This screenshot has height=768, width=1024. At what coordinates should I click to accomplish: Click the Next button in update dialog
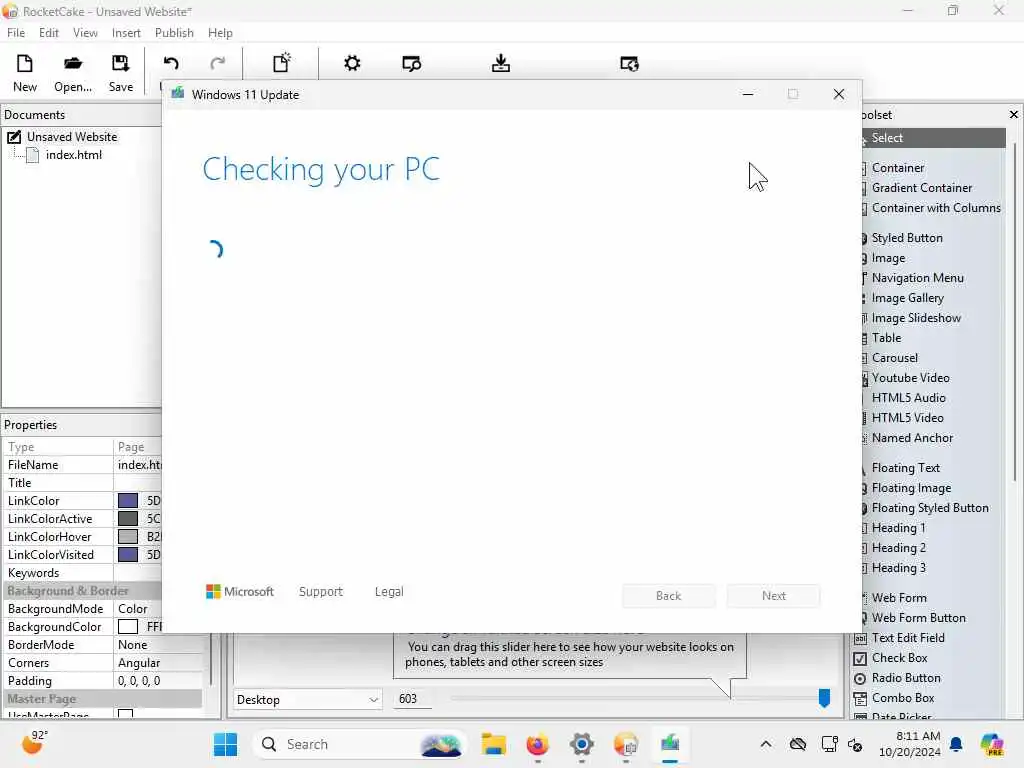click(773, 596)
